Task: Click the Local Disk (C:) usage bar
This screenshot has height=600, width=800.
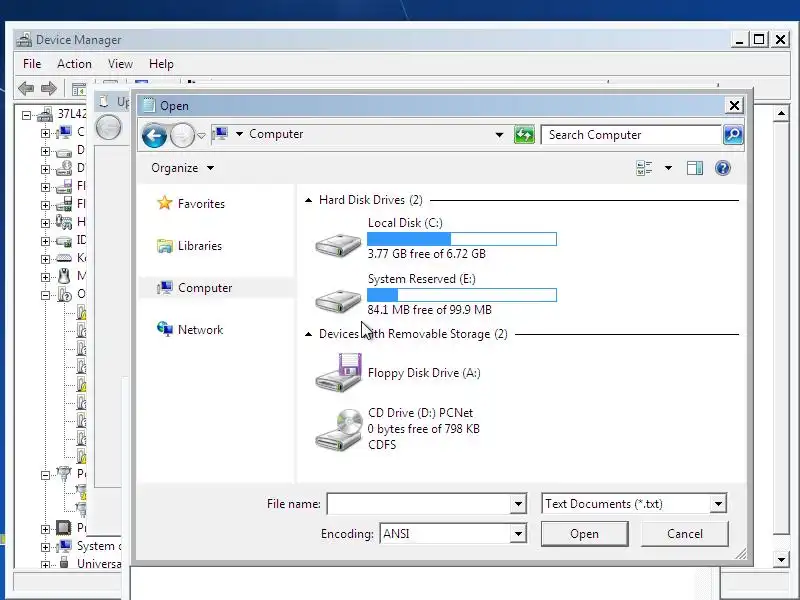Action: coord(462,239)
